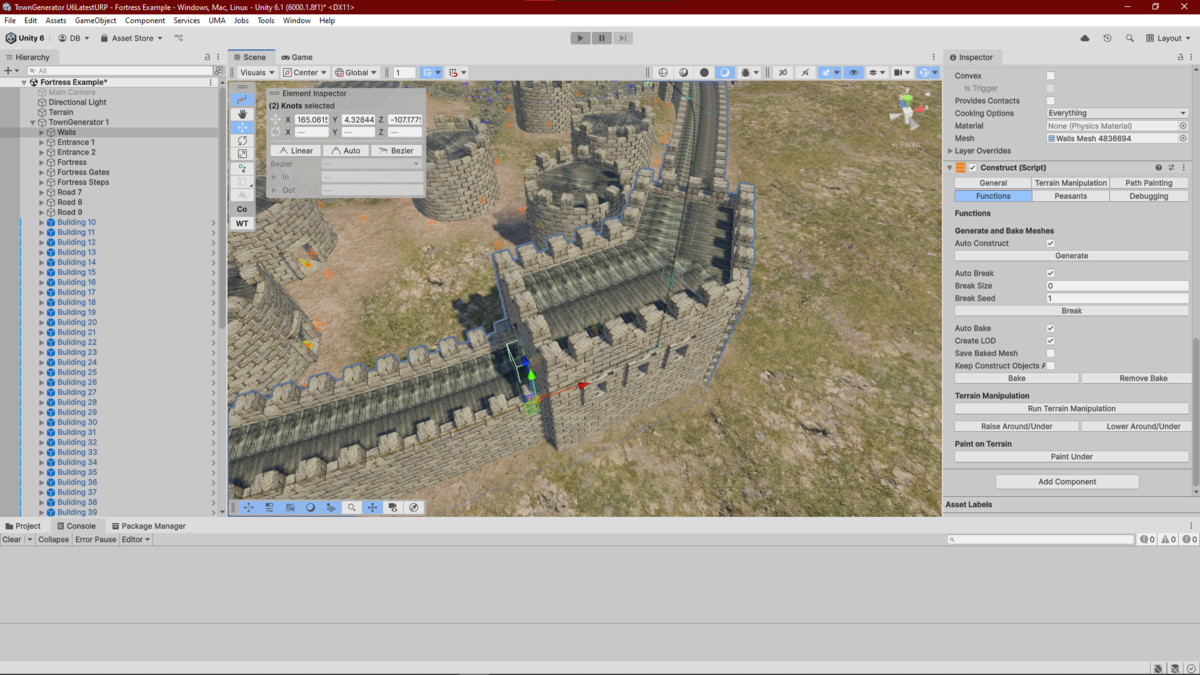The image size is (1200, 675).
Task: Click the Break button
Action: click(x=1071, y=311)
